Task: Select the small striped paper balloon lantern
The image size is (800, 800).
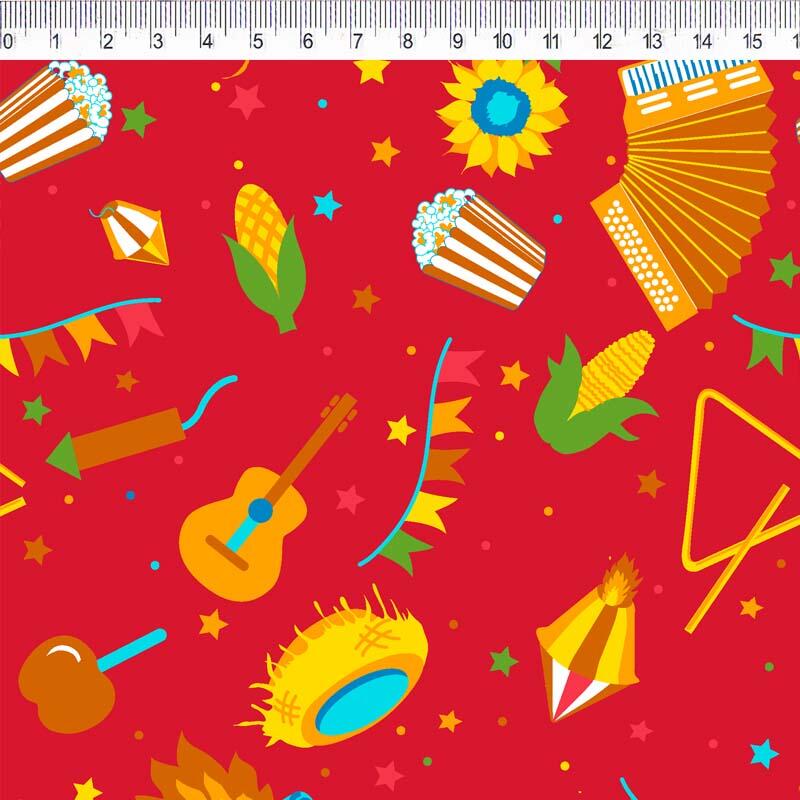Action: click(x=135, y=233)
